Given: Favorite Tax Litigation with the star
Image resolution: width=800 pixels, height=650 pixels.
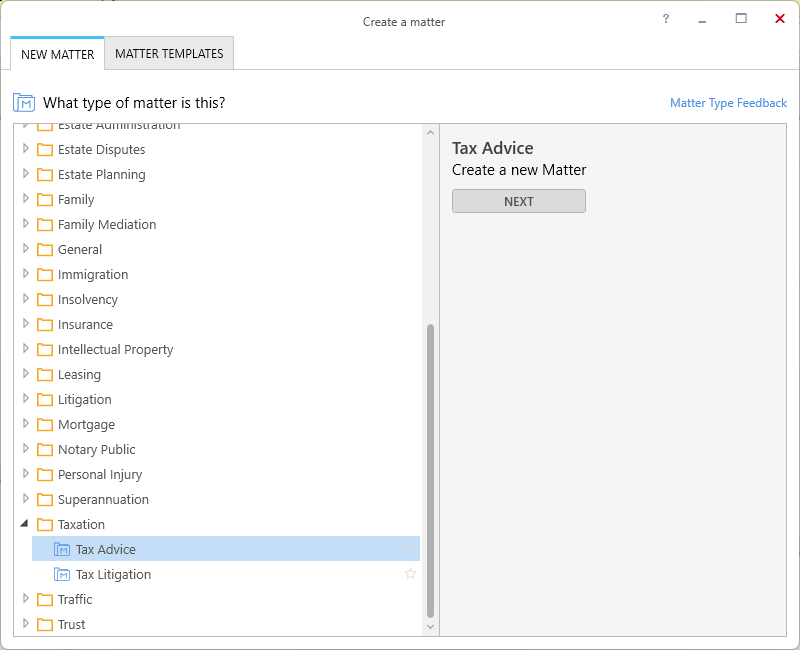Looking at the screenshot, I should click(x=410, y=574).
